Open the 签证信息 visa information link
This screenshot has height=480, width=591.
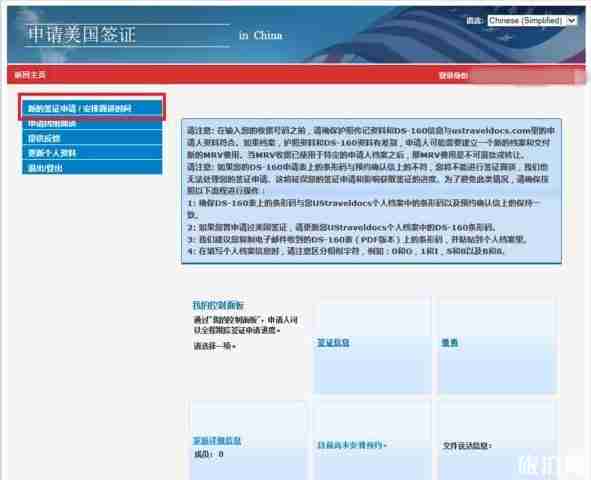click(x=333, y=342)
